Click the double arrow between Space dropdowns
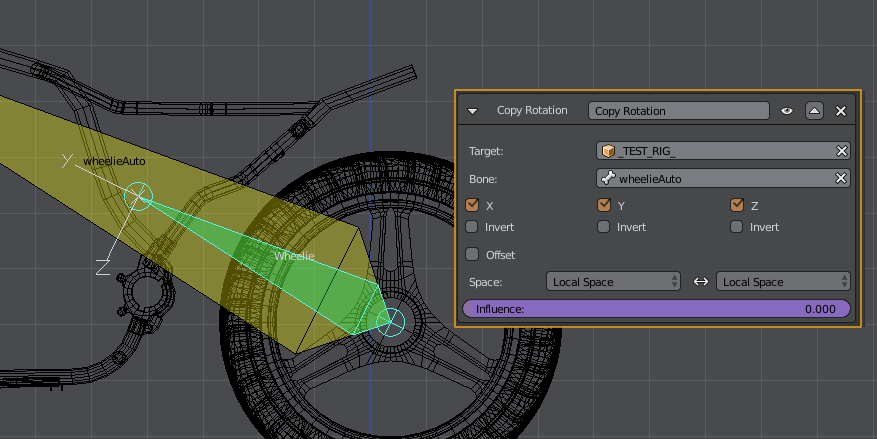This screenshot has width=877, height=439. coord(700,281)
